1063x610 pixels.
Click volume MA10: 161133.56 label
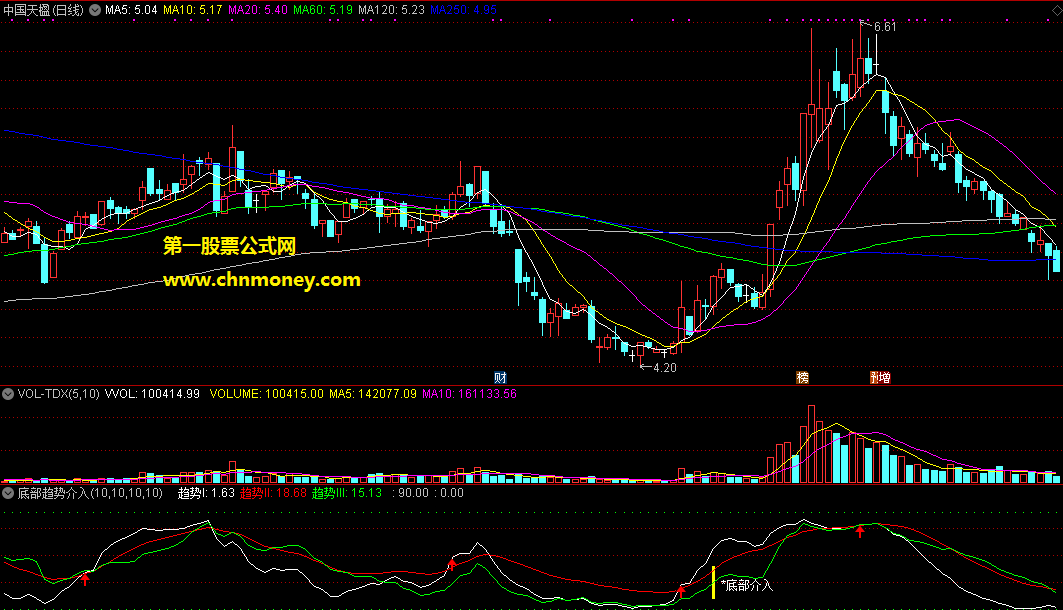(x=469, y=394)
